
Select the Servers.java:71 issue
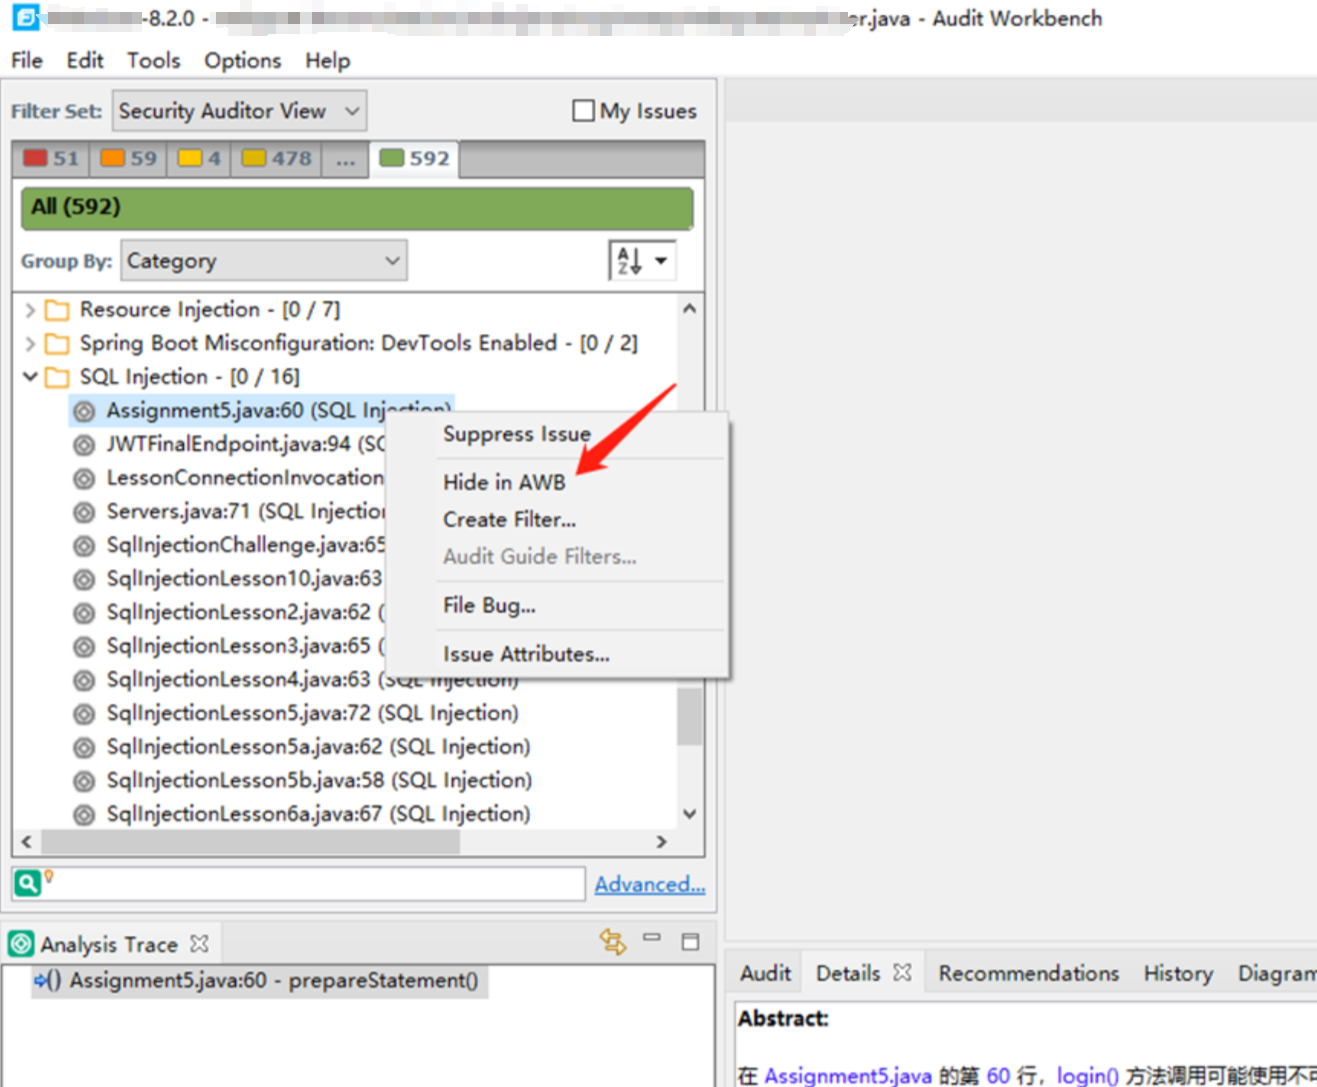pyautogui.click(x=245, y=511)
